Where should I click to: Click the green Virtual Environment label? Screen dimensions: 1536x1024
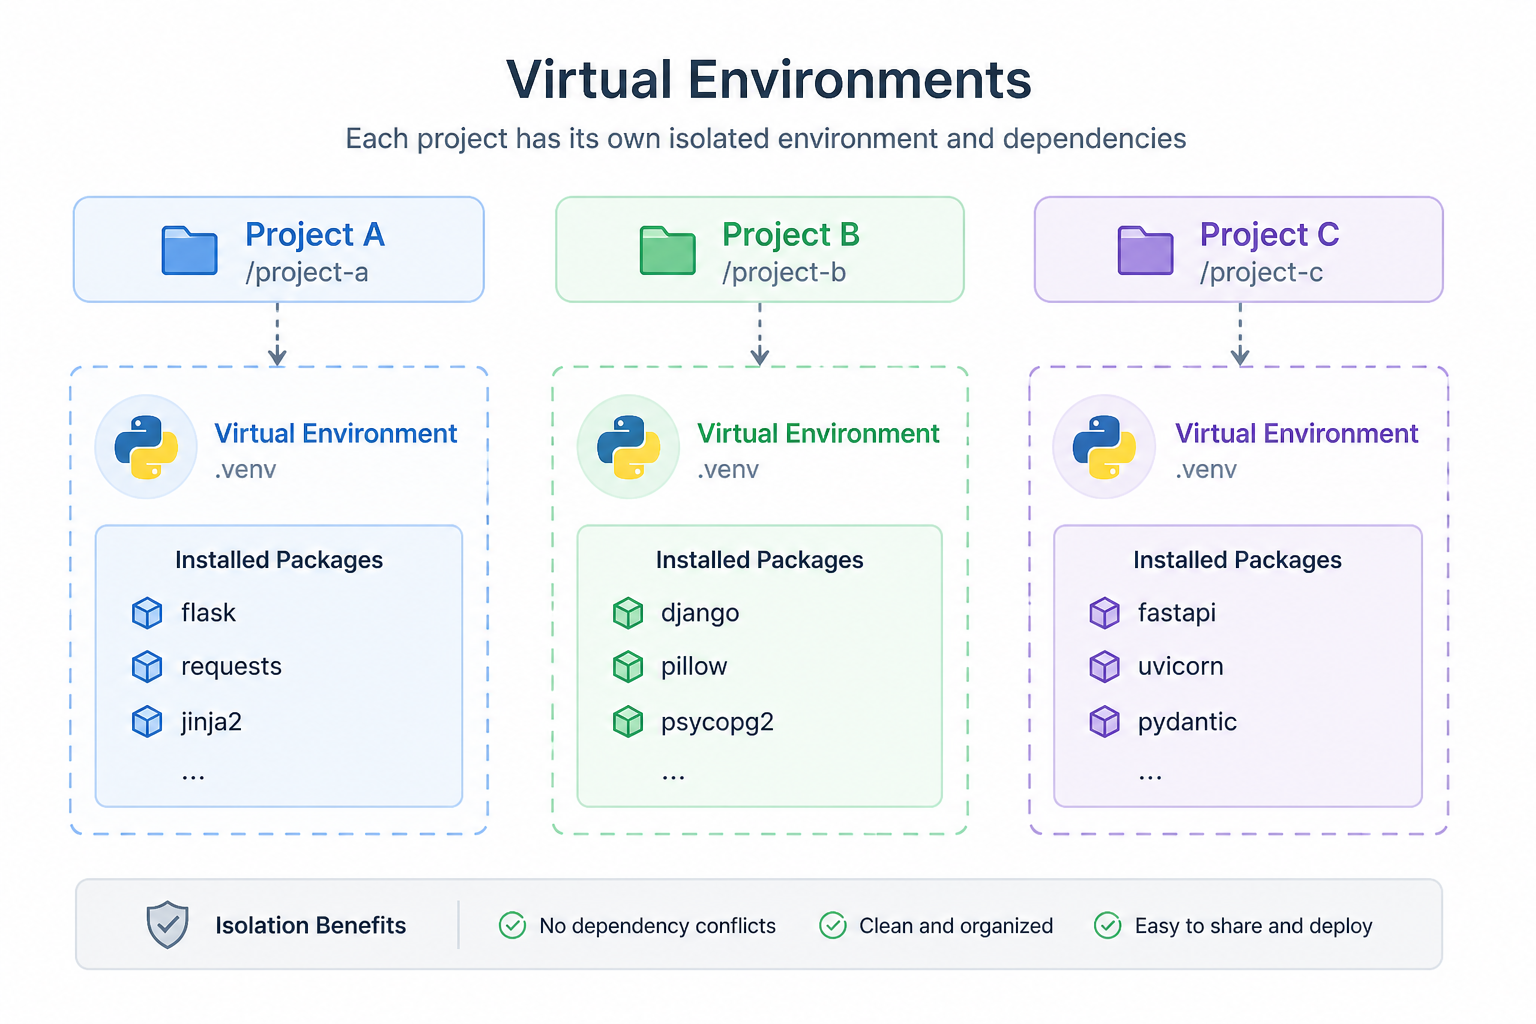point(818,433)
